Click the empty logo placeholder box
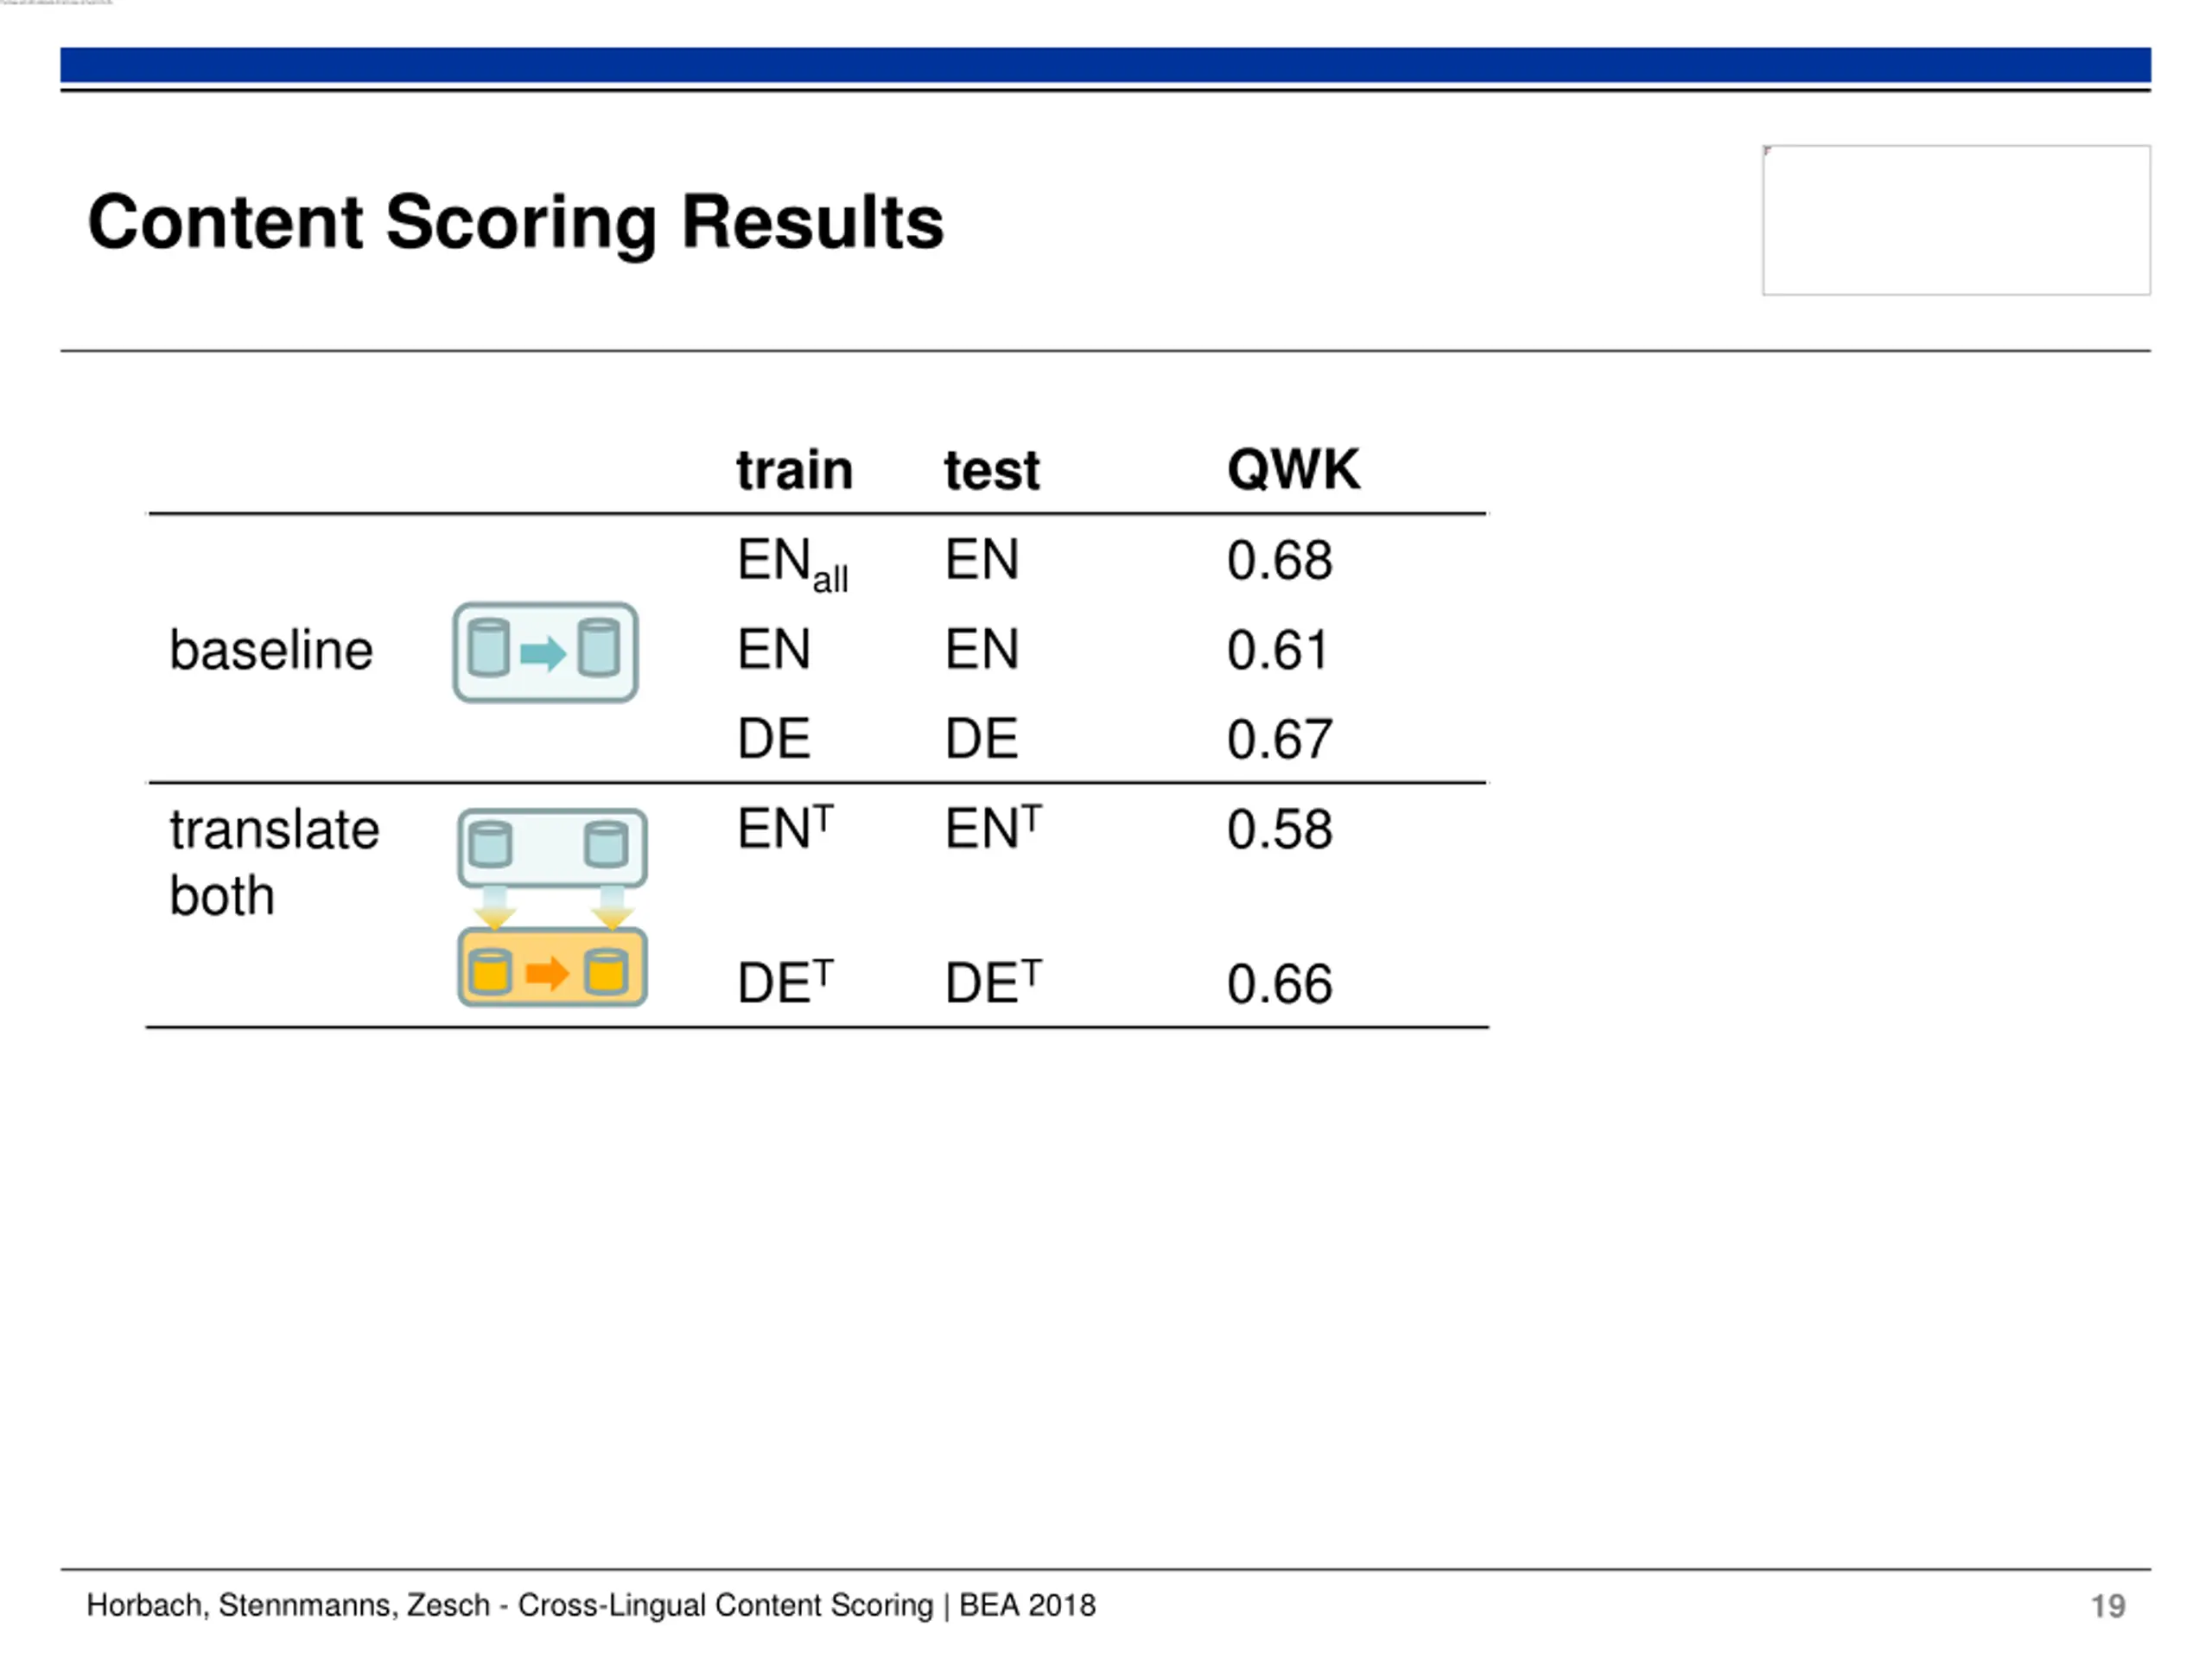Screen dimensions: 2212x1659 coord(1956,220)
